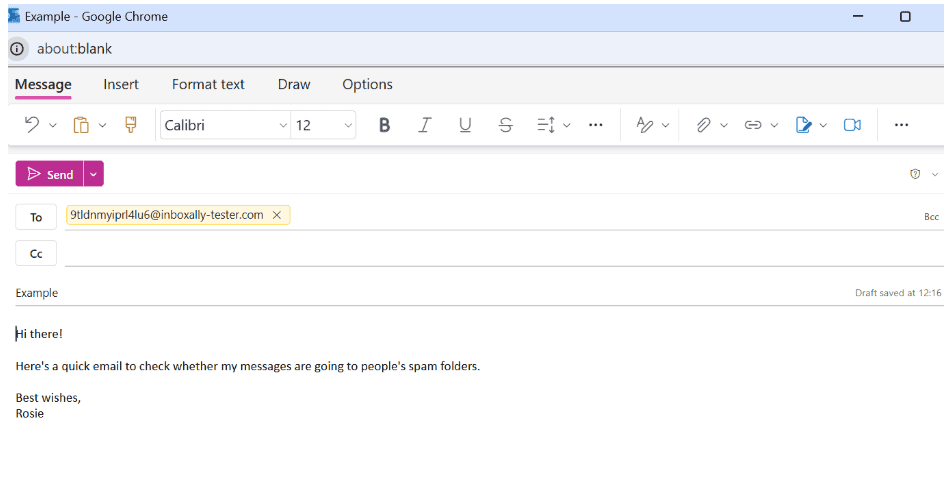The height and width of the screenshot is (479, 951).
Task: Click the Paste clipboard icon
Action: pyautogui.click(x=81, y=125)
